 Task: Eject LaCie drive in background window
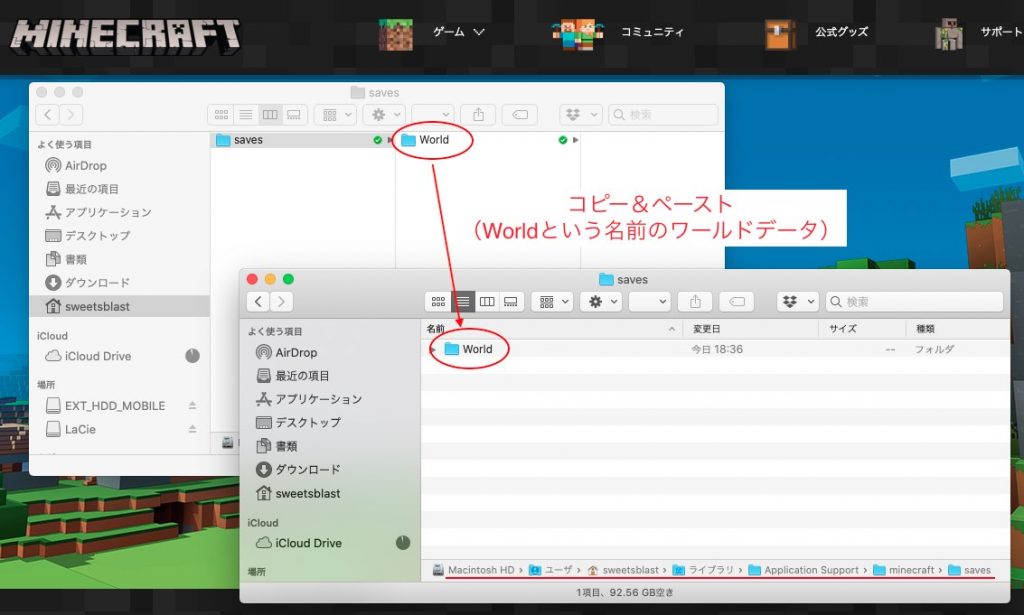coord(193,430)
